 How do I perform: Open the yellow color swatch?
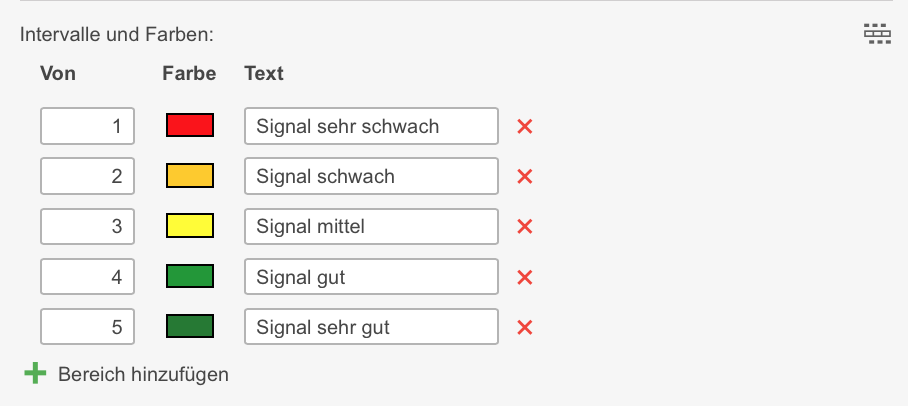click(190, 226)
